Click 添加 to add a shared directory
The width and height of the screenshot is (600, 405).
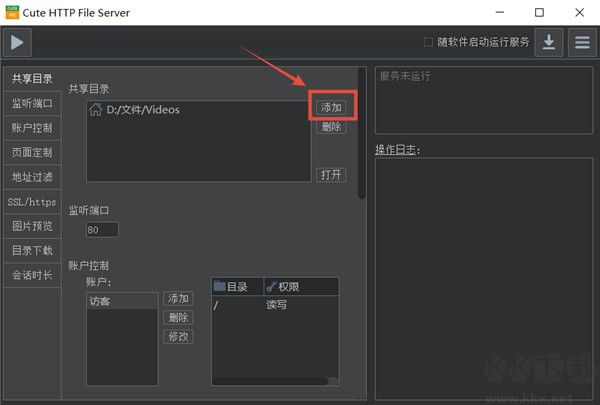(331, 107)
